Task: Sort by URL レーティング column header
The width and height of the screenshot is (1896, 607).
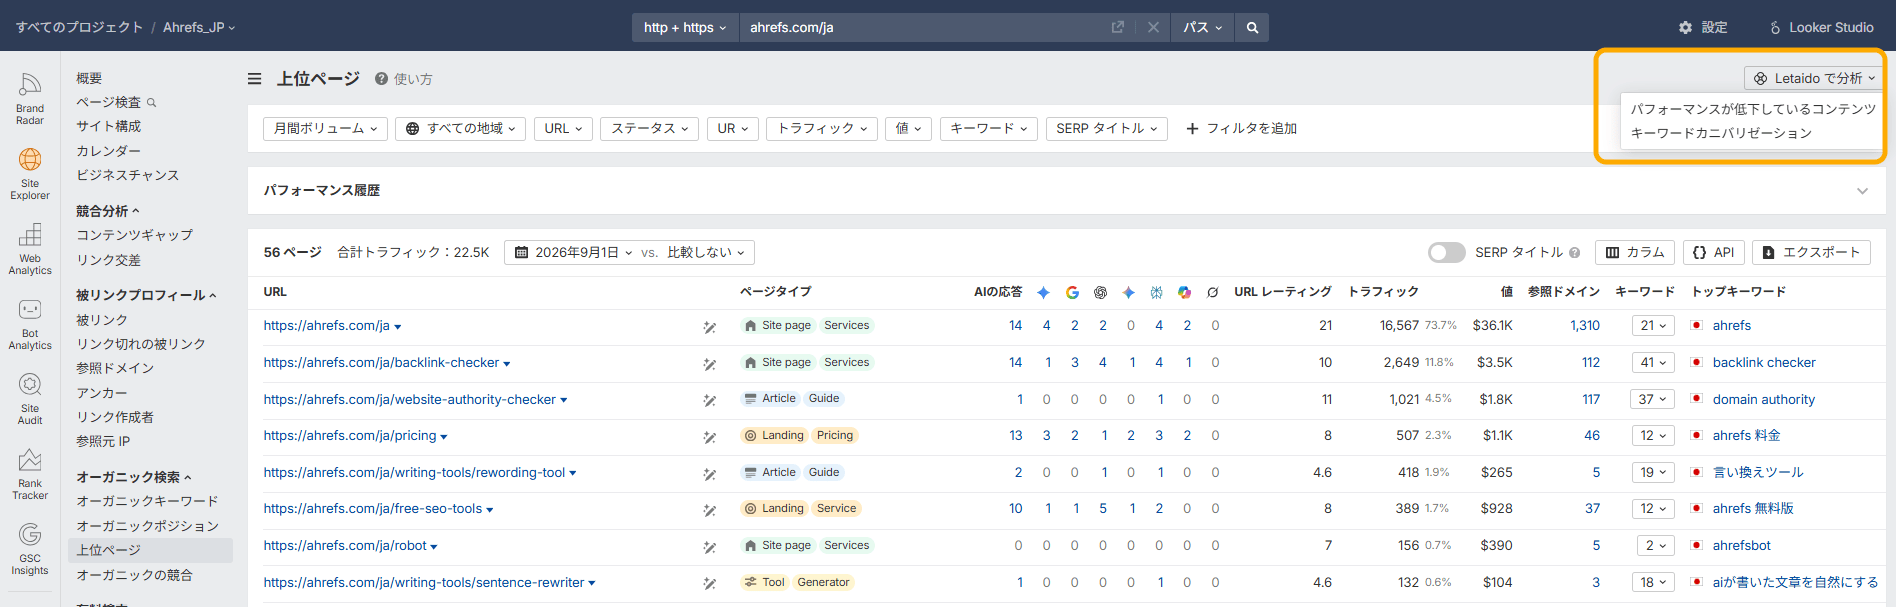Action: pyautogui.click(x=1282, y=292)
